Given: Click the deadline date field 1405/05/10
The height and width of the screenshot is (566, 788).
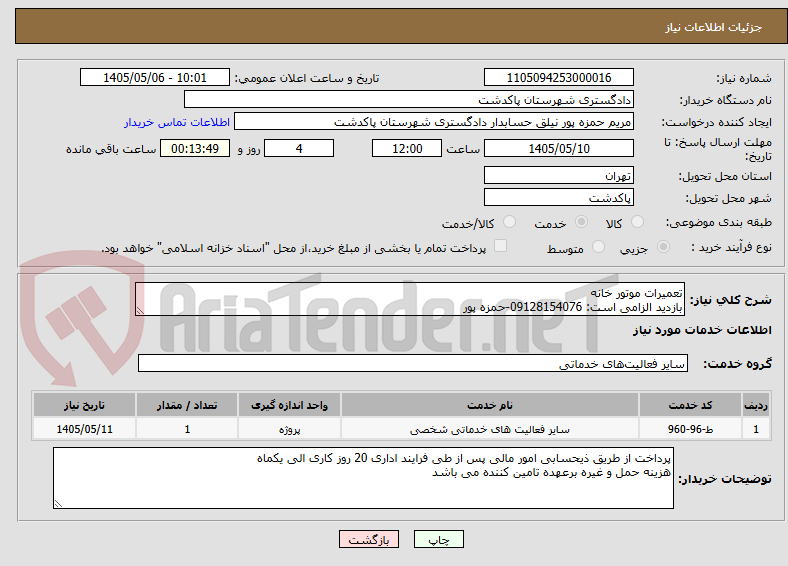Looking at the screenshot, I should (559, 148).
